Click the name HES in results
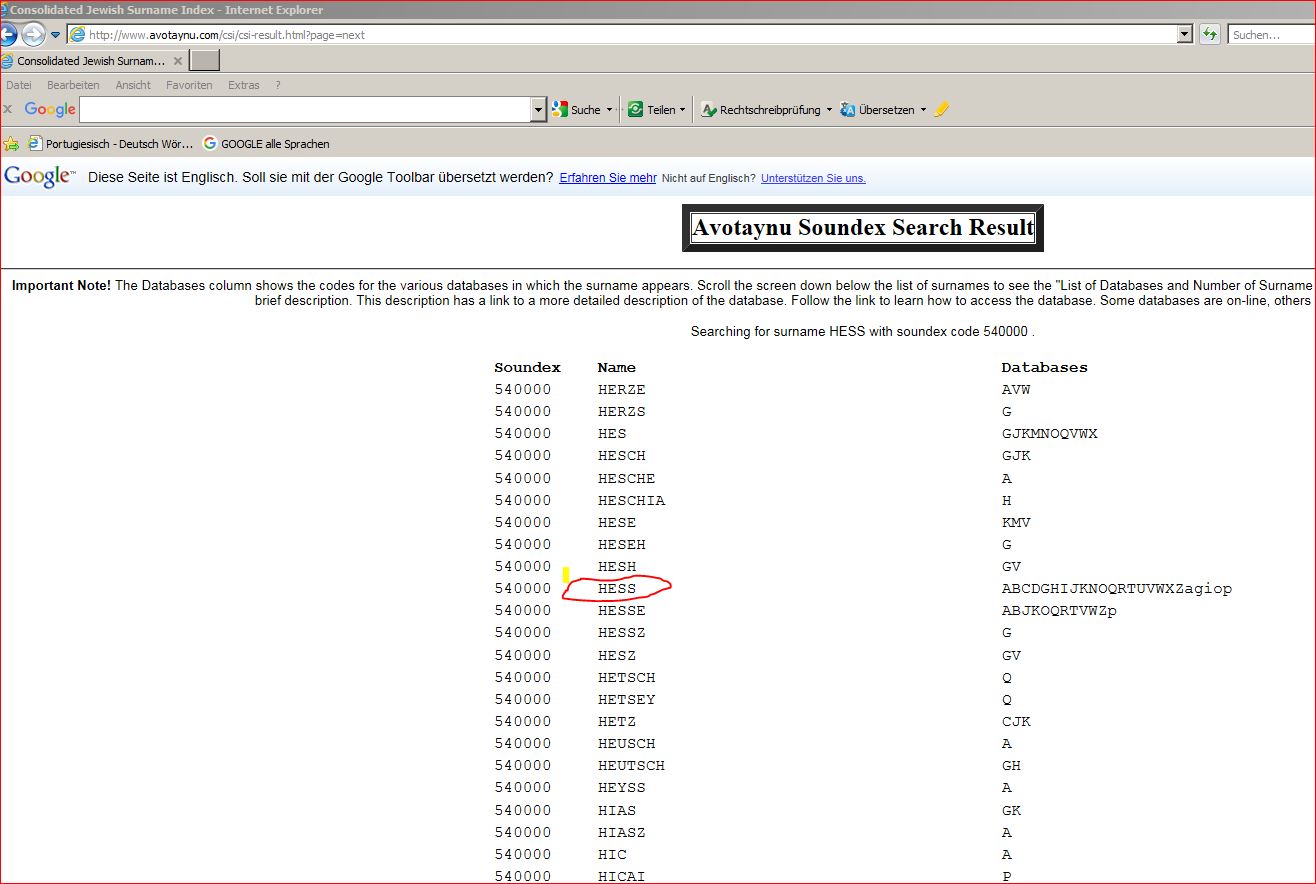 (x=612, y=433)
